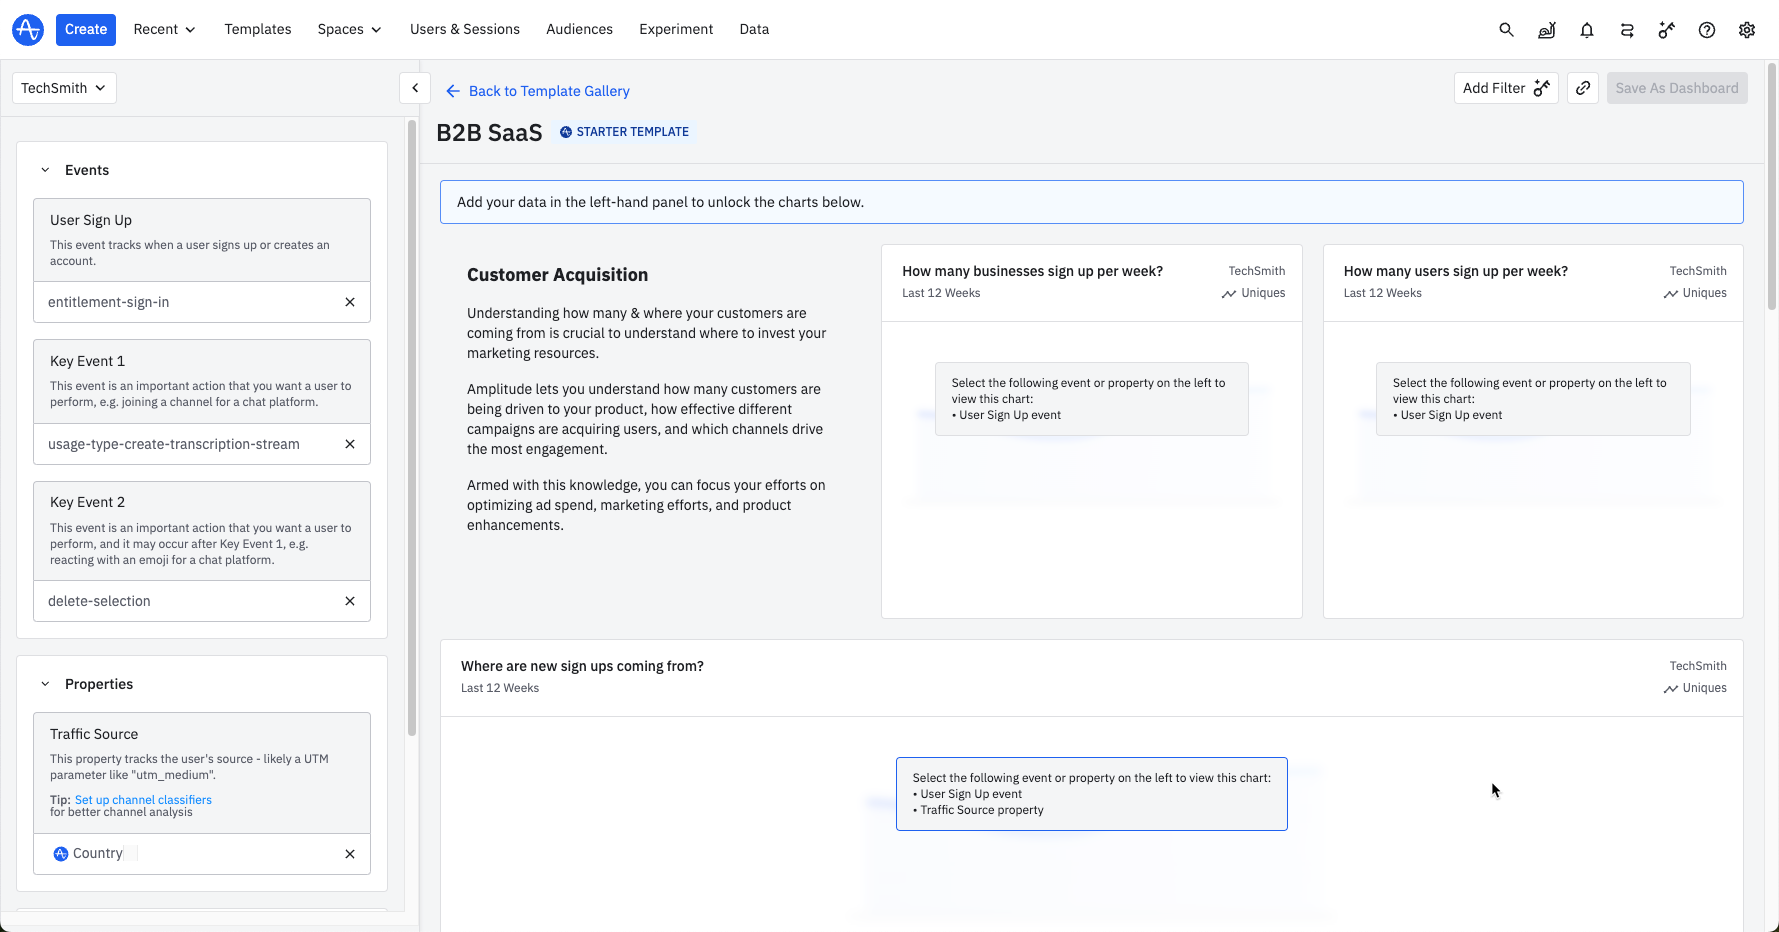The image size is (1779, 932).
Task: Open the help question mark icon
Action: click(x=1707, y=30)
